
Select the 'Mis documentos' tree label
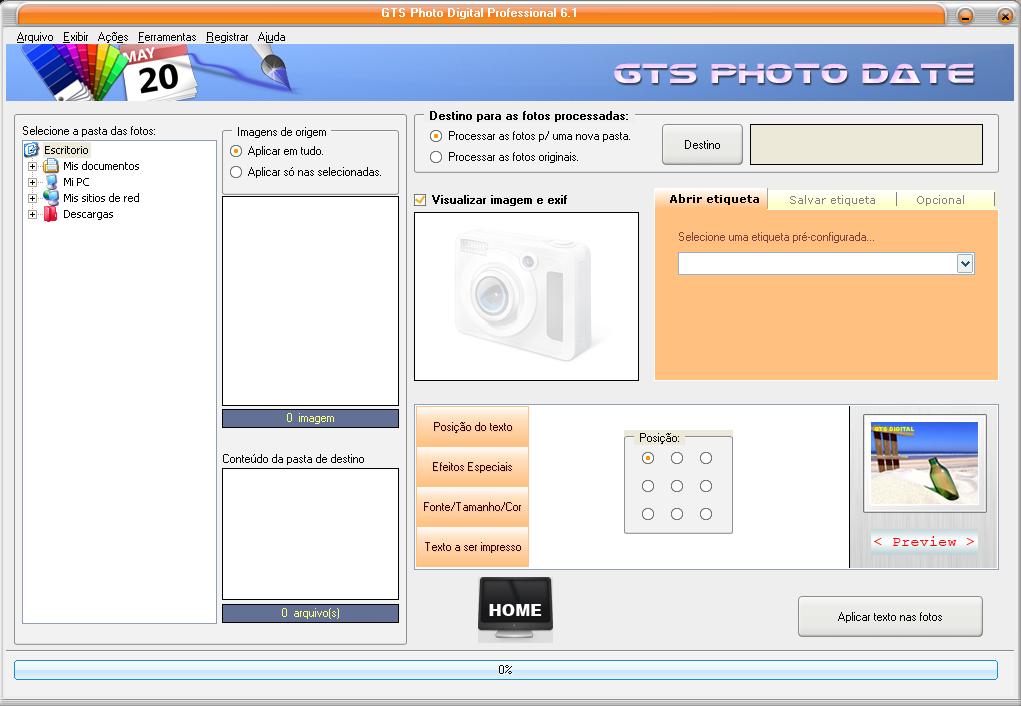coord(101,166)
